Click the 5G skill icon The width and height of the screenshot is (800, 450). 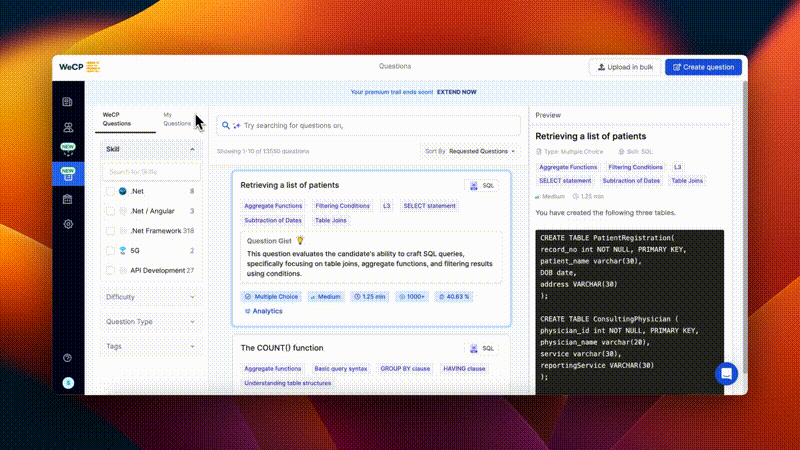pyautogui.click(x=122, y=251)
